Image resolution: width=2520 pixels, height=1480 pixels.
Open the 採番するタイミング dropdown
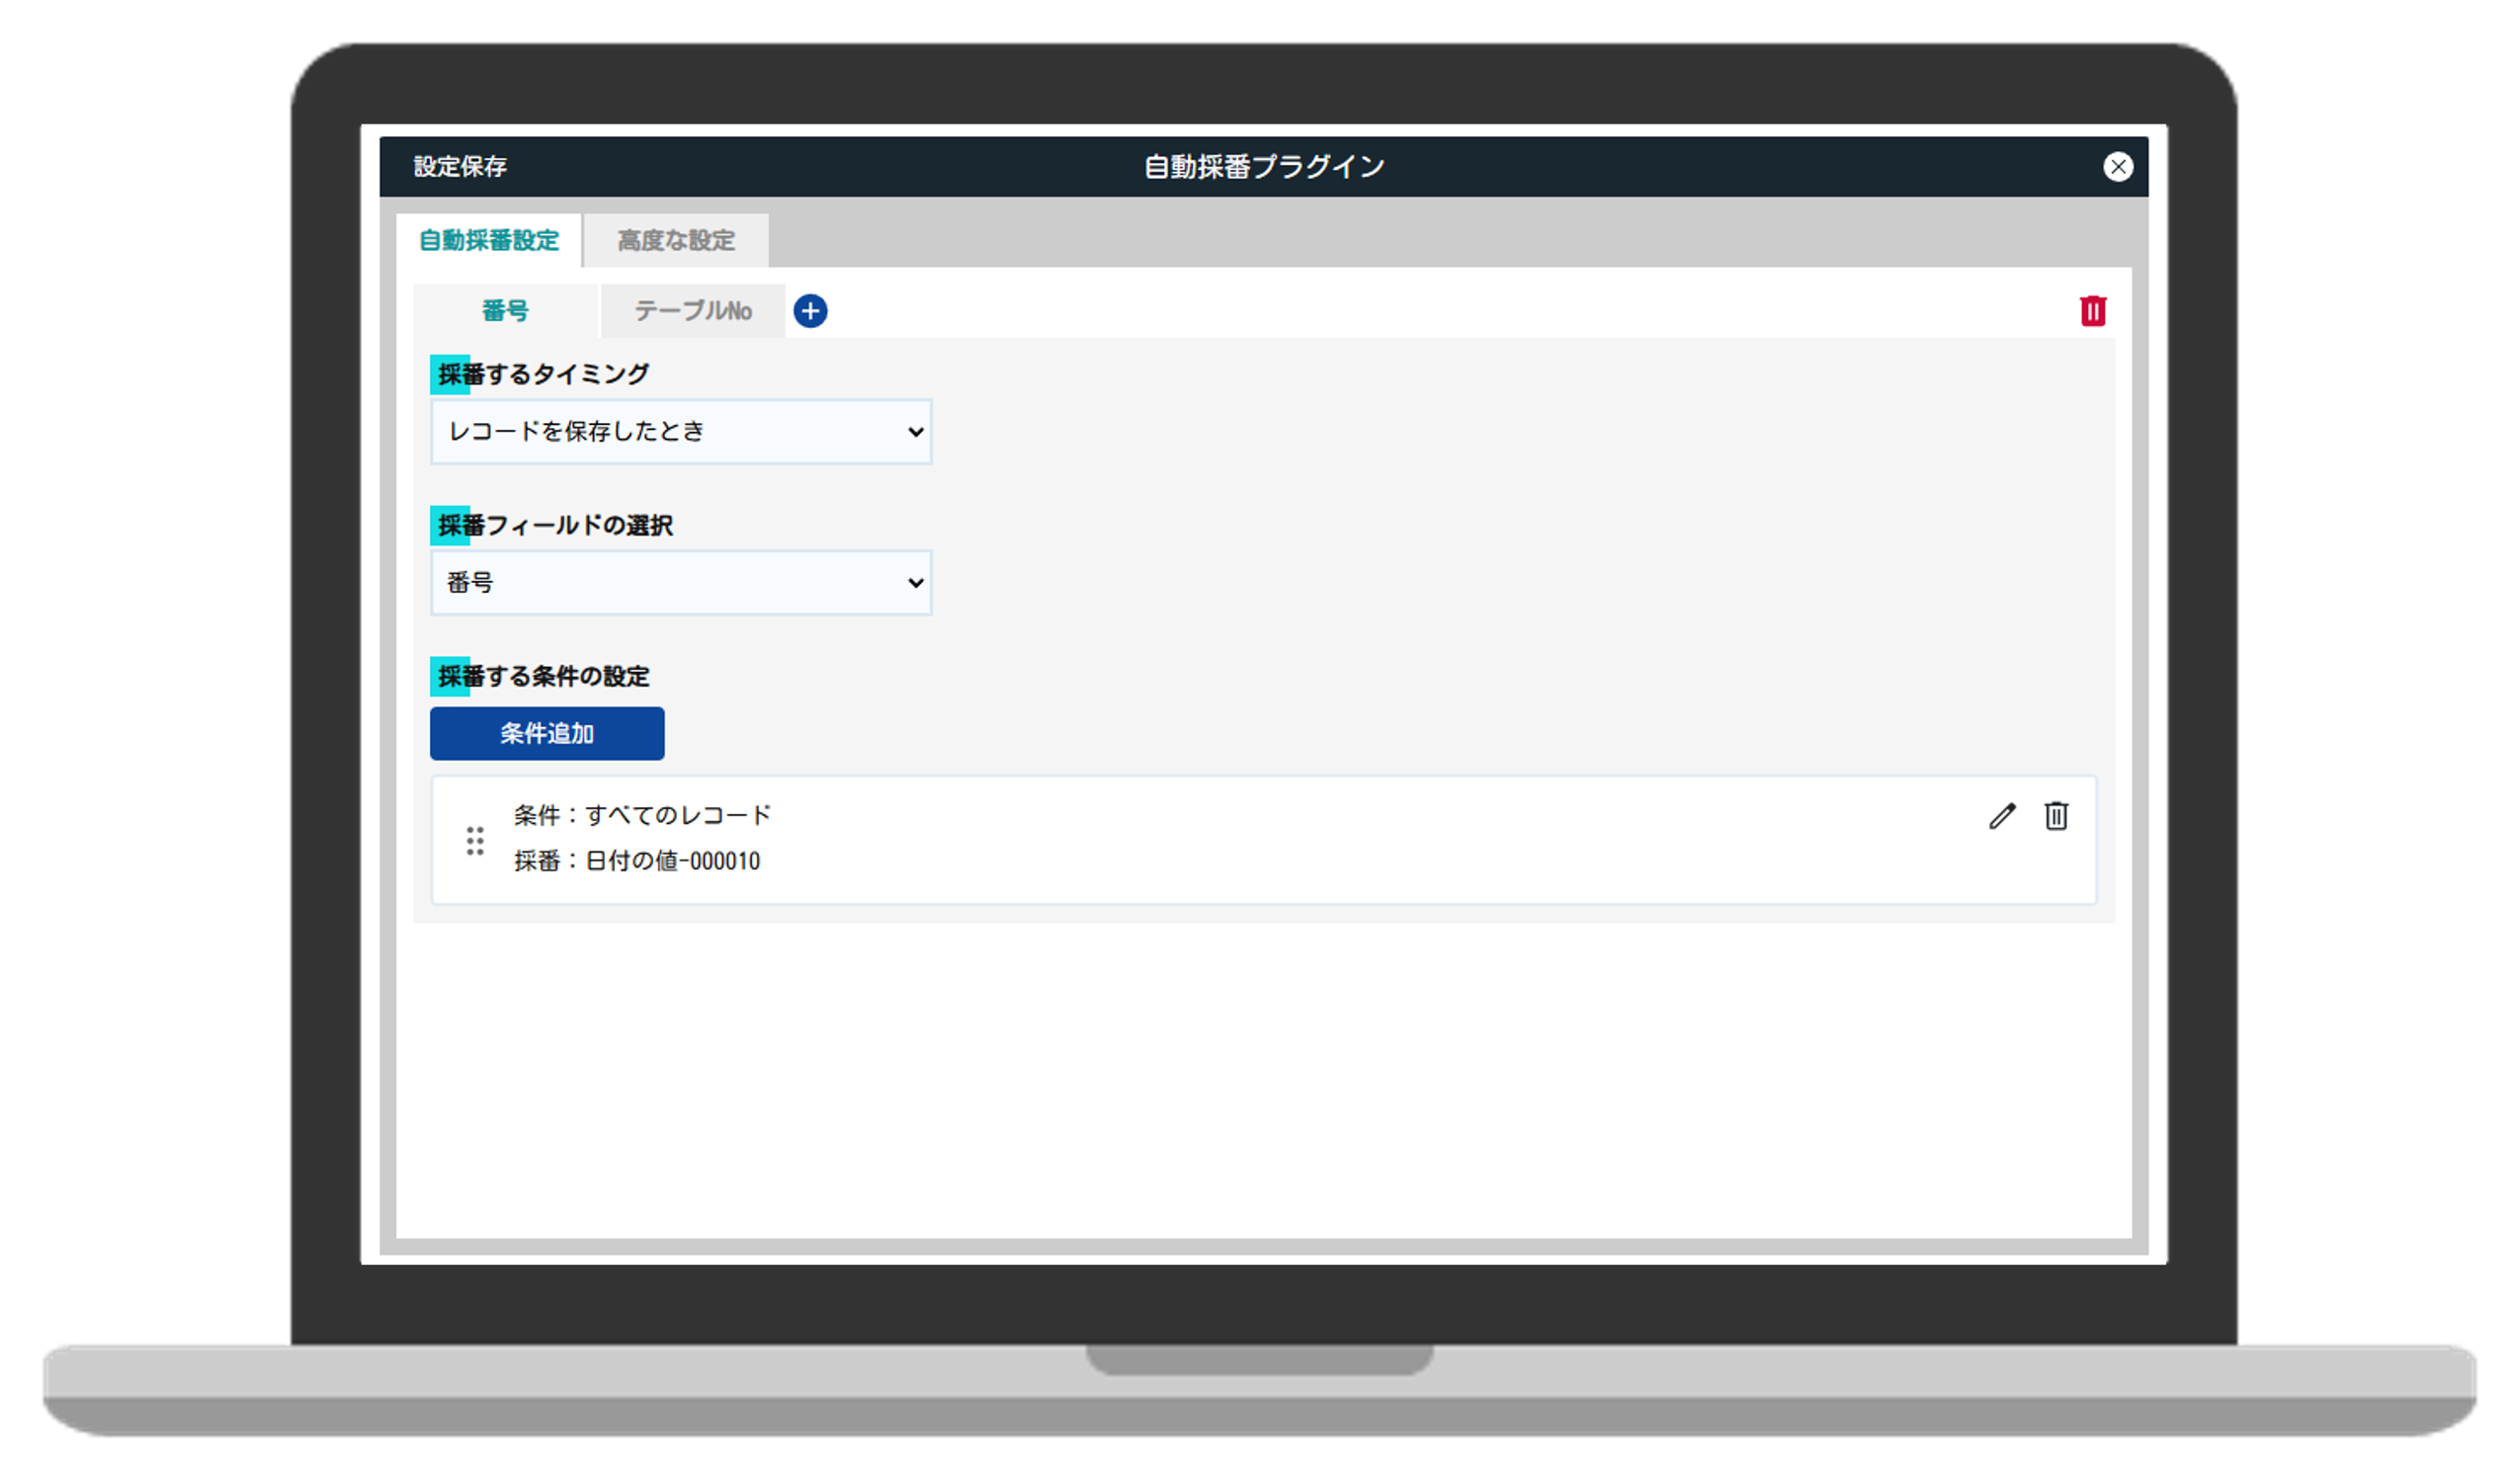(x=681, y=432)
